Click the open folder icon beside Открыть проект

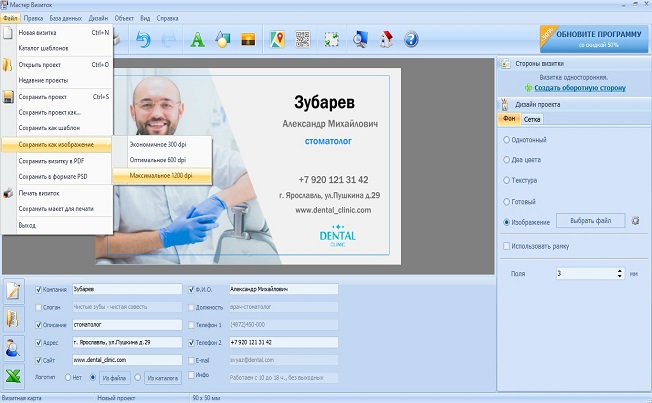pos(7,65)
